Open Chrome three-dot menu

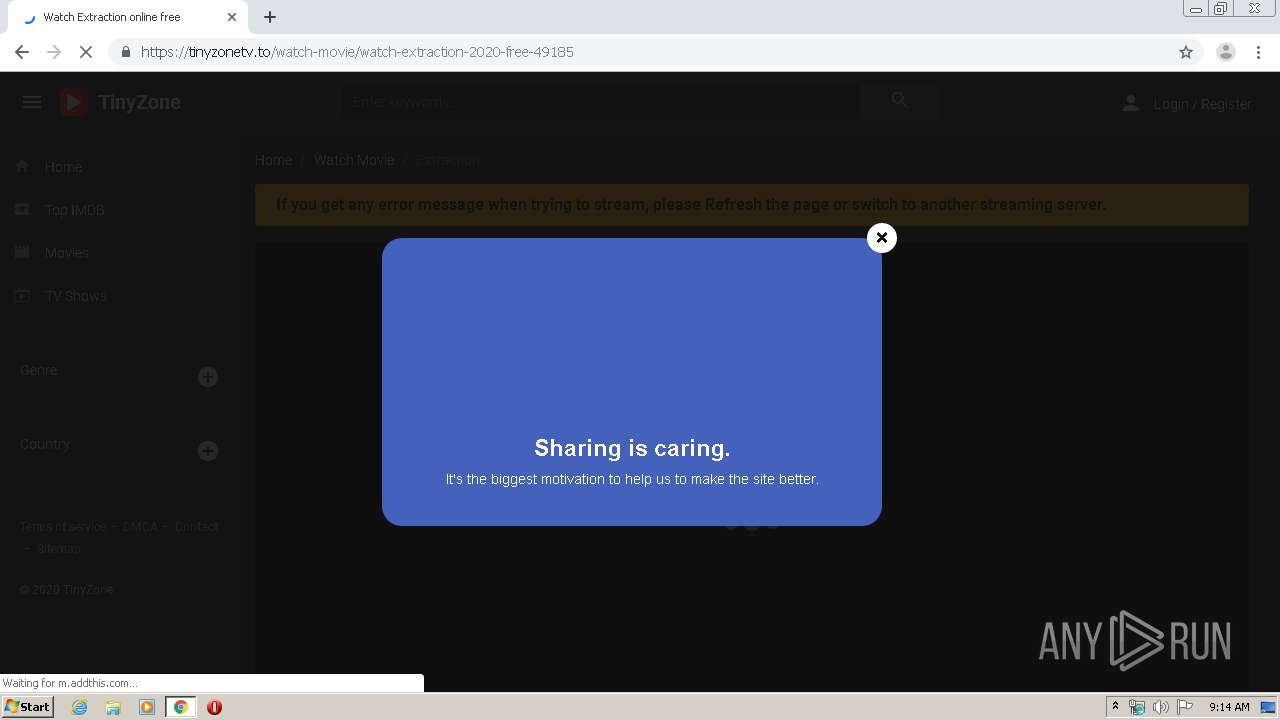coord(1259,52)
